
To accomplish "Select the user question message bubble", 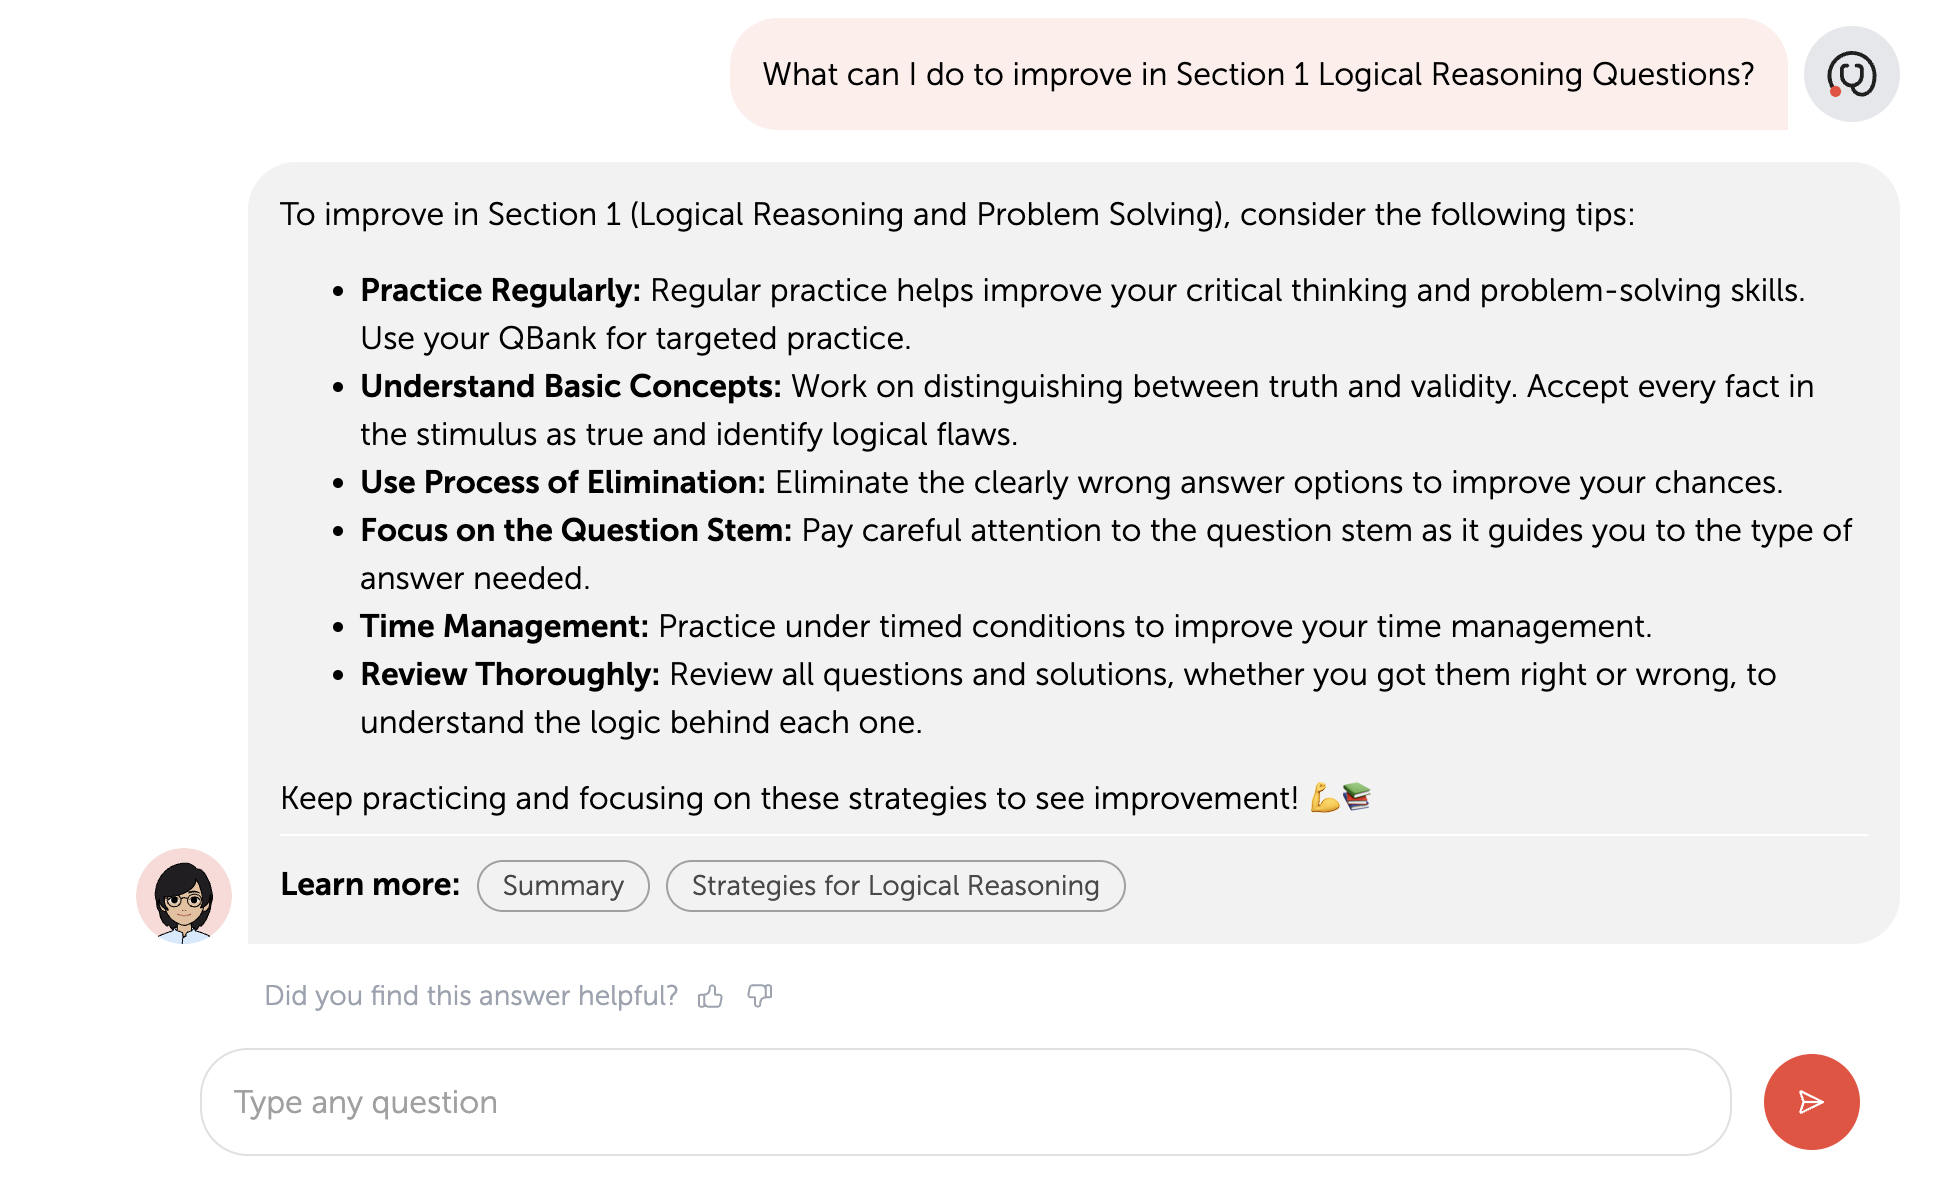I will click(x=1258, y=74).
